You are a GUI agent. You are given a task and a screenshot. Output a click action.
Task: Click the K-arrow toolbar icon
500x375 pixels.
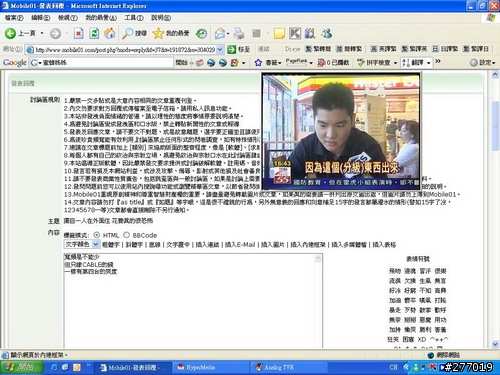295,33
